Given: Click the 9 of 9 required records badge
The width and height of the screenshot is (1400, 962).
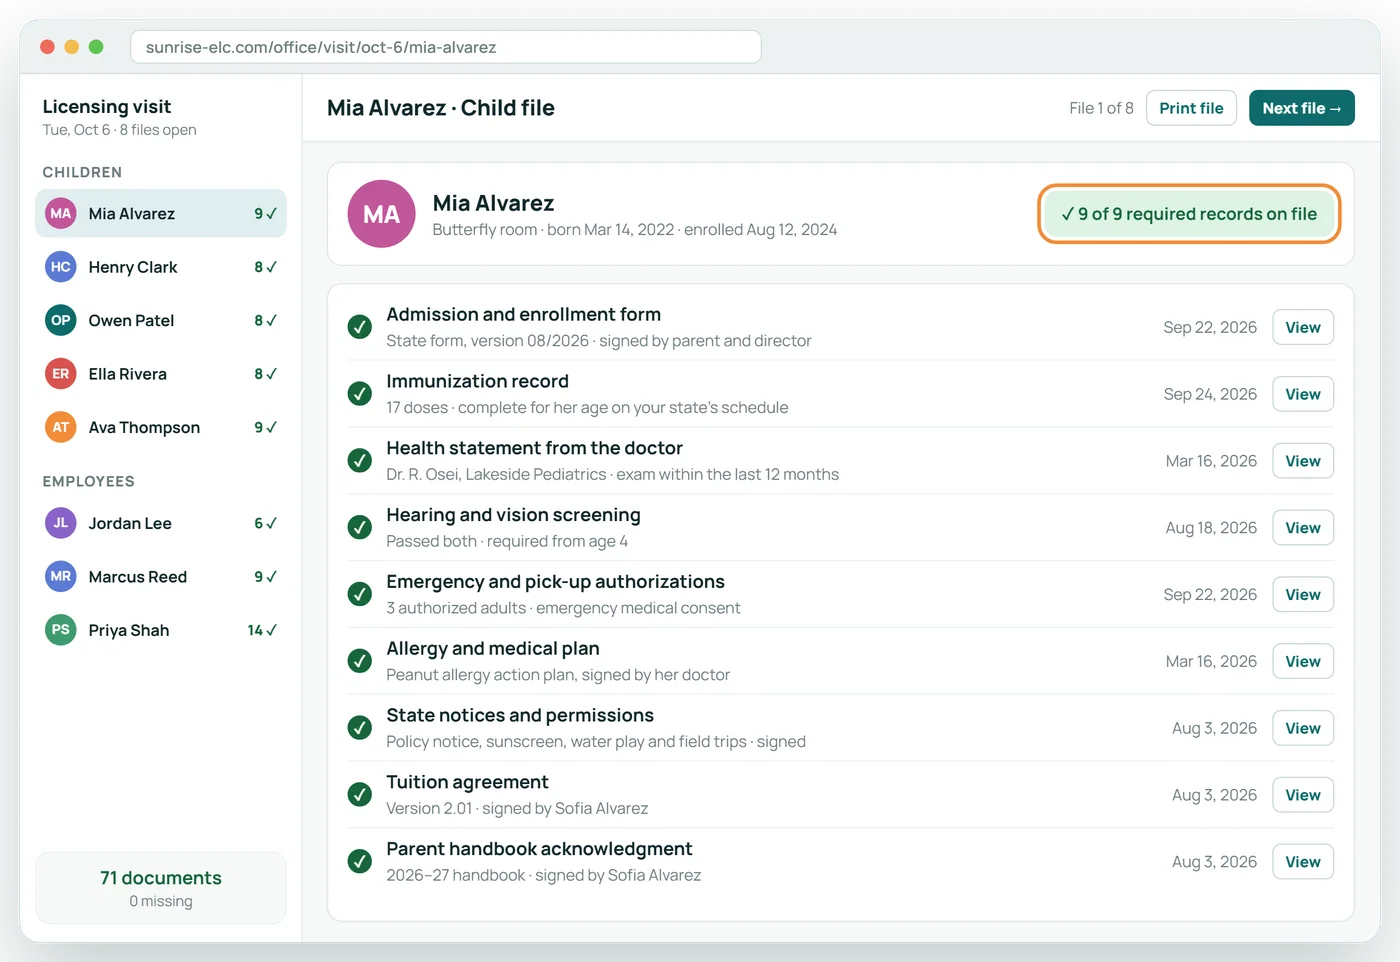Looking at the screenshot, I should point(1189,214).
